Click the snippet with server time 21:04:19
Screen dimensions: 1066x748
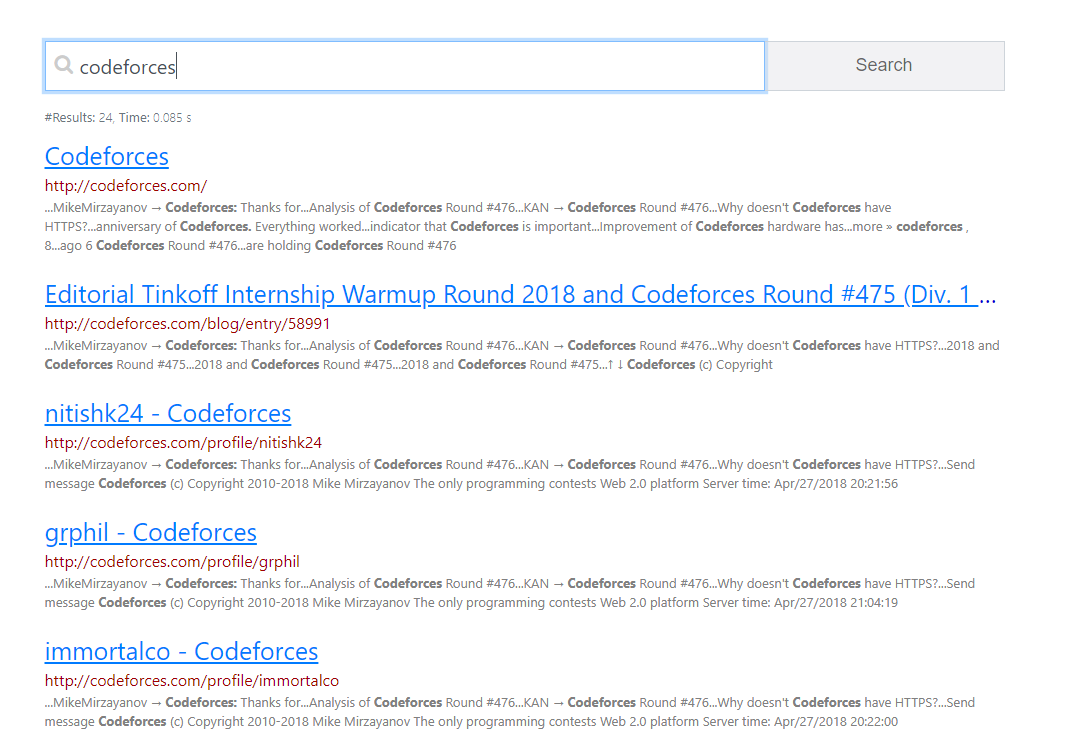tap(510, 593)
